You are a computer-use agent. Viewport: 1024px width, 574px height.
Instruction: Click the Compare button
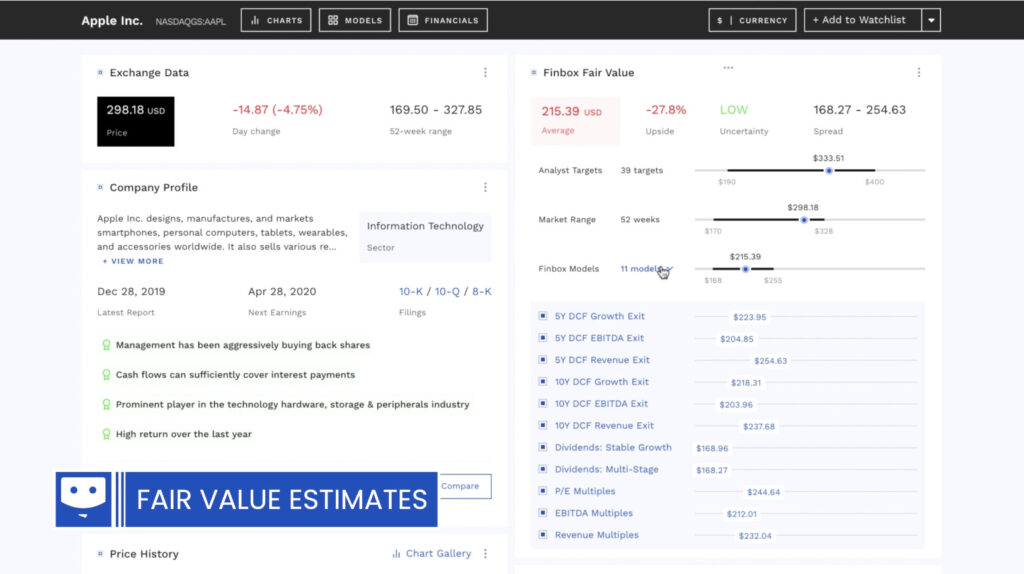464,486
